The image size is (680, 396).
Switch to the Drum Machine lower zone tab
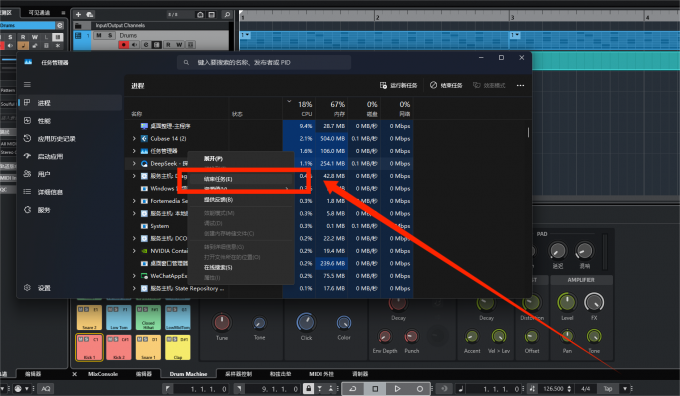[x=188, y=374]
